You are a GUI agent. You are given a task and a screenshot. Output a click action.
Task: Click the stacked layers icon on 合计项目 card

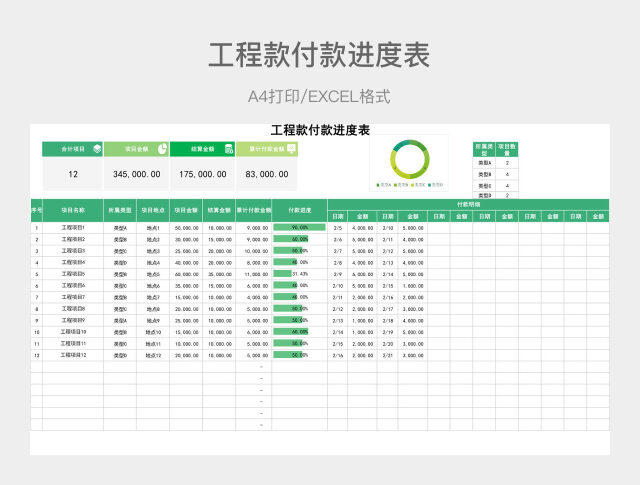tap(97, 149)
